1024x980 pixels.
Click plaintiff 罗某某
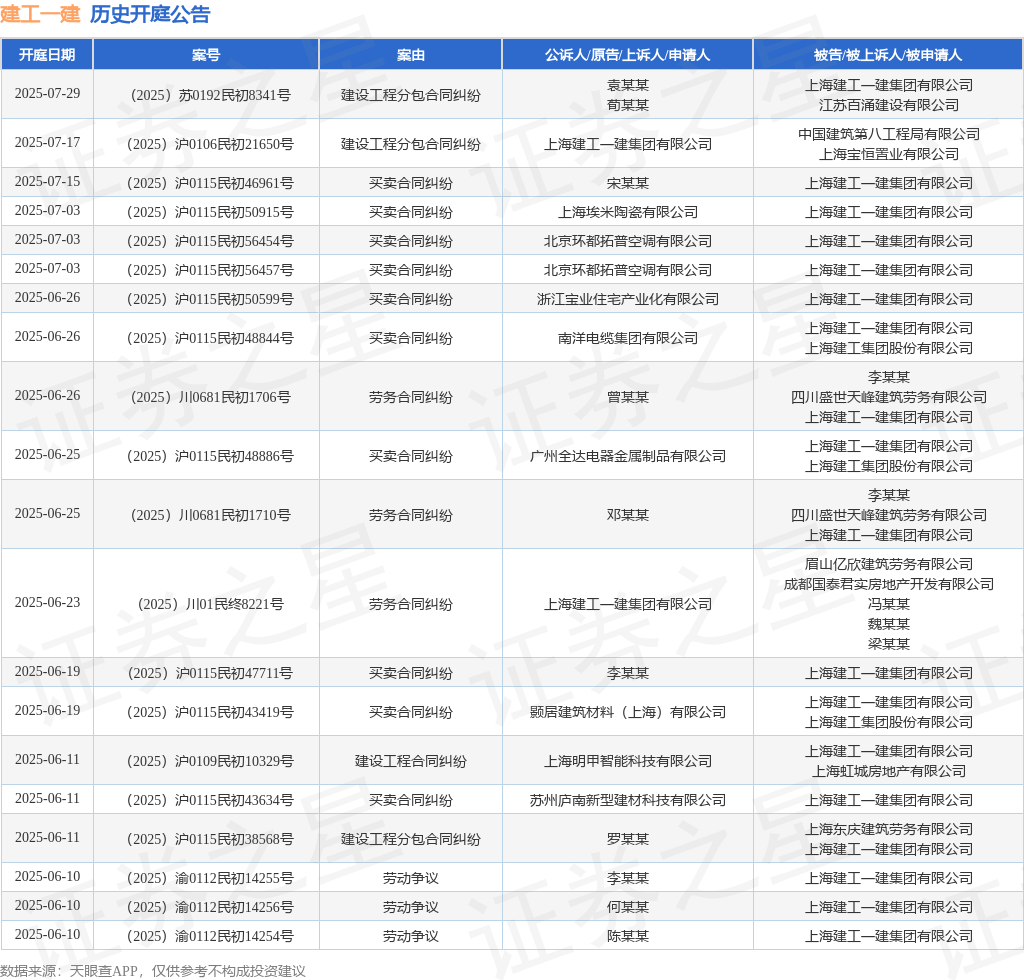[x=628, y=840]
